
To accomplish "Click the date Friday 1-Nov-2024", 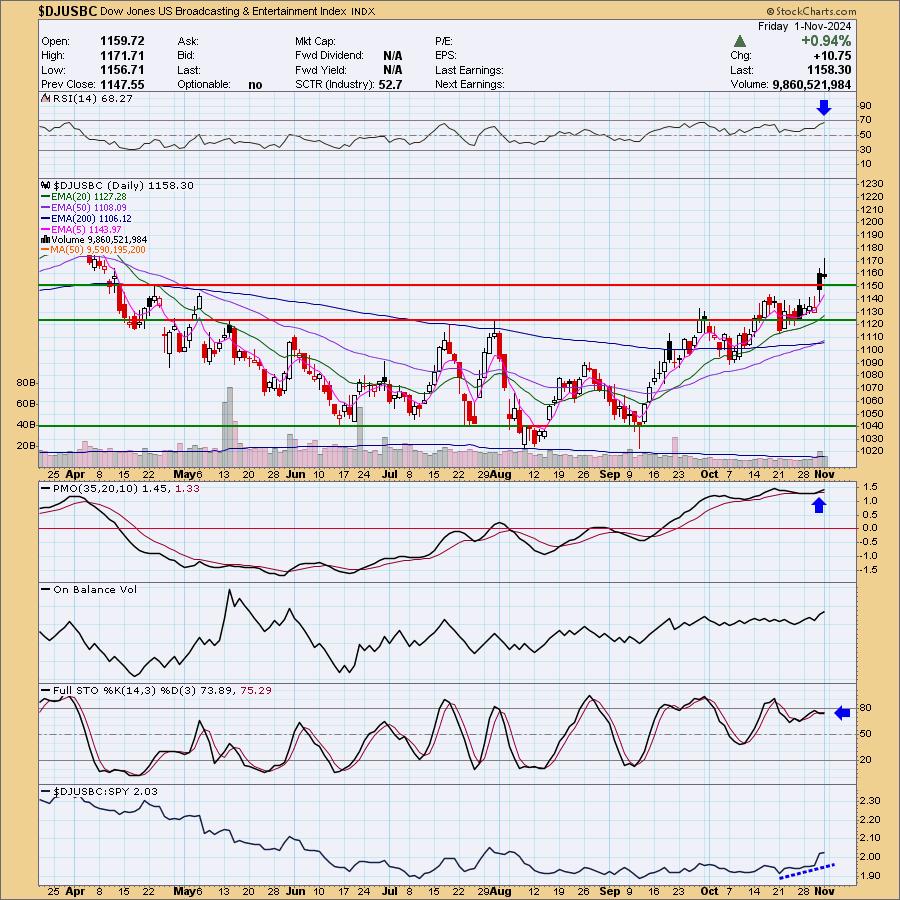I will coord(805,26).
